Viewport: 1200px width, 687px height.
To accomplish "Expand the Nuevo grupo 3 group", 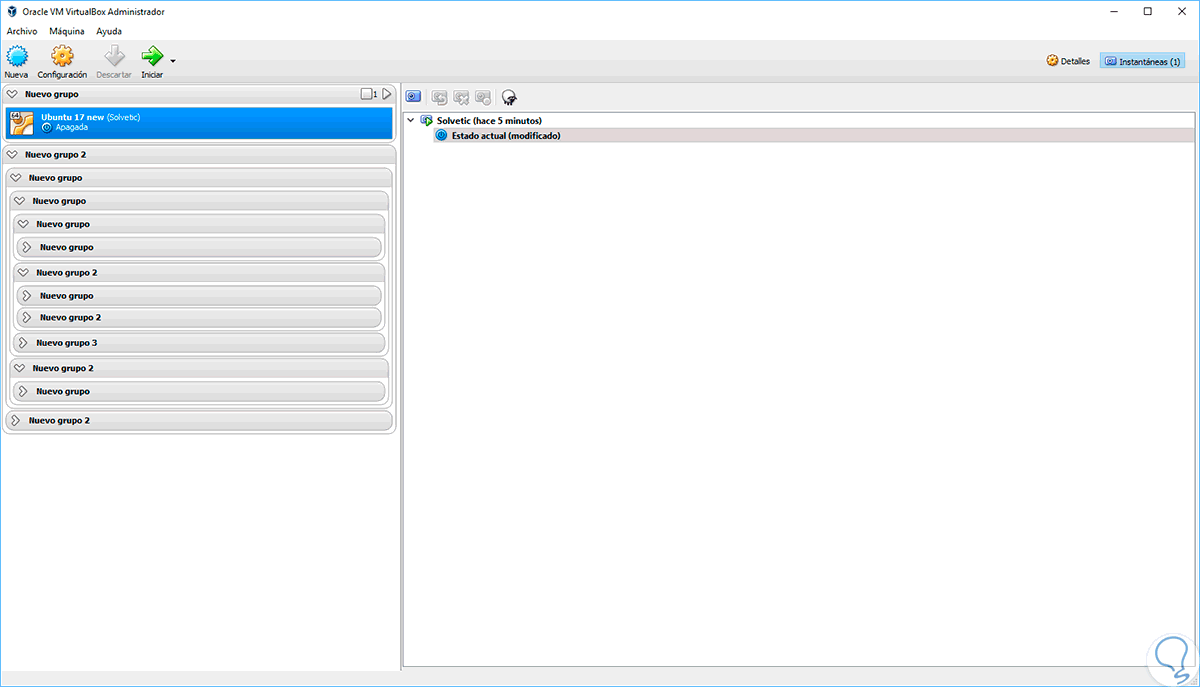I will pos(23,343).
